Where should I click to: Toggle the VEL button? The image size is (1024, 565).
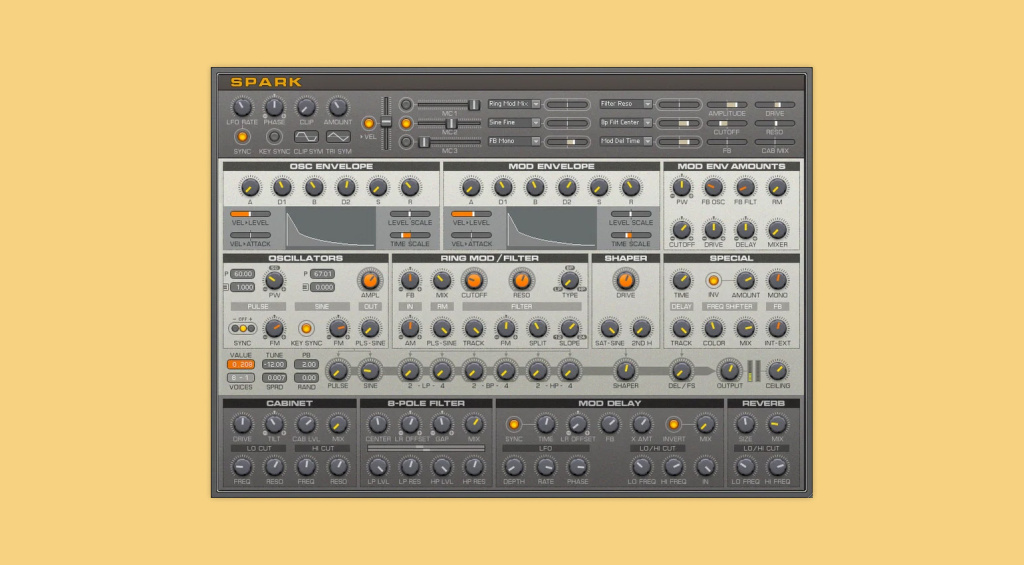pyautogui.click(x=369, y=123)
